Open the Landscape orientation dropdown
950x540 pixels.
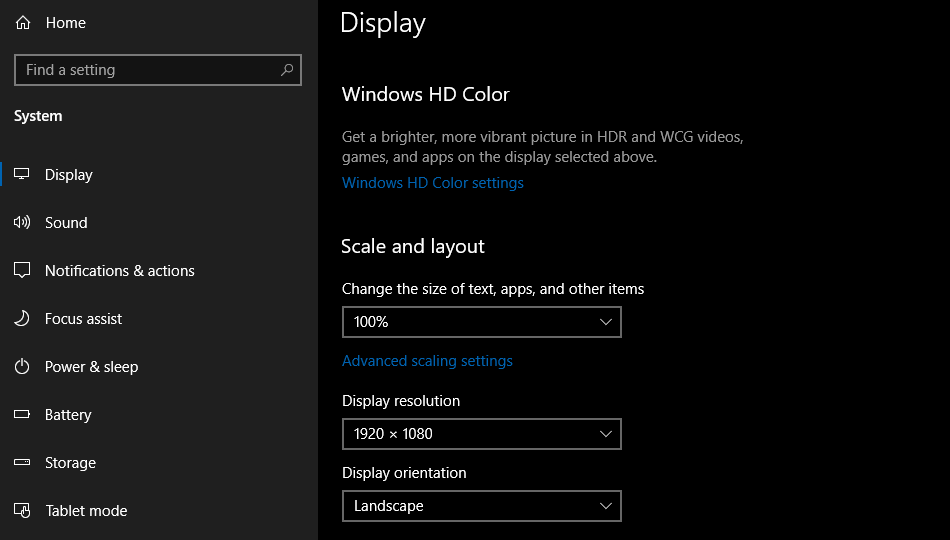482,506
